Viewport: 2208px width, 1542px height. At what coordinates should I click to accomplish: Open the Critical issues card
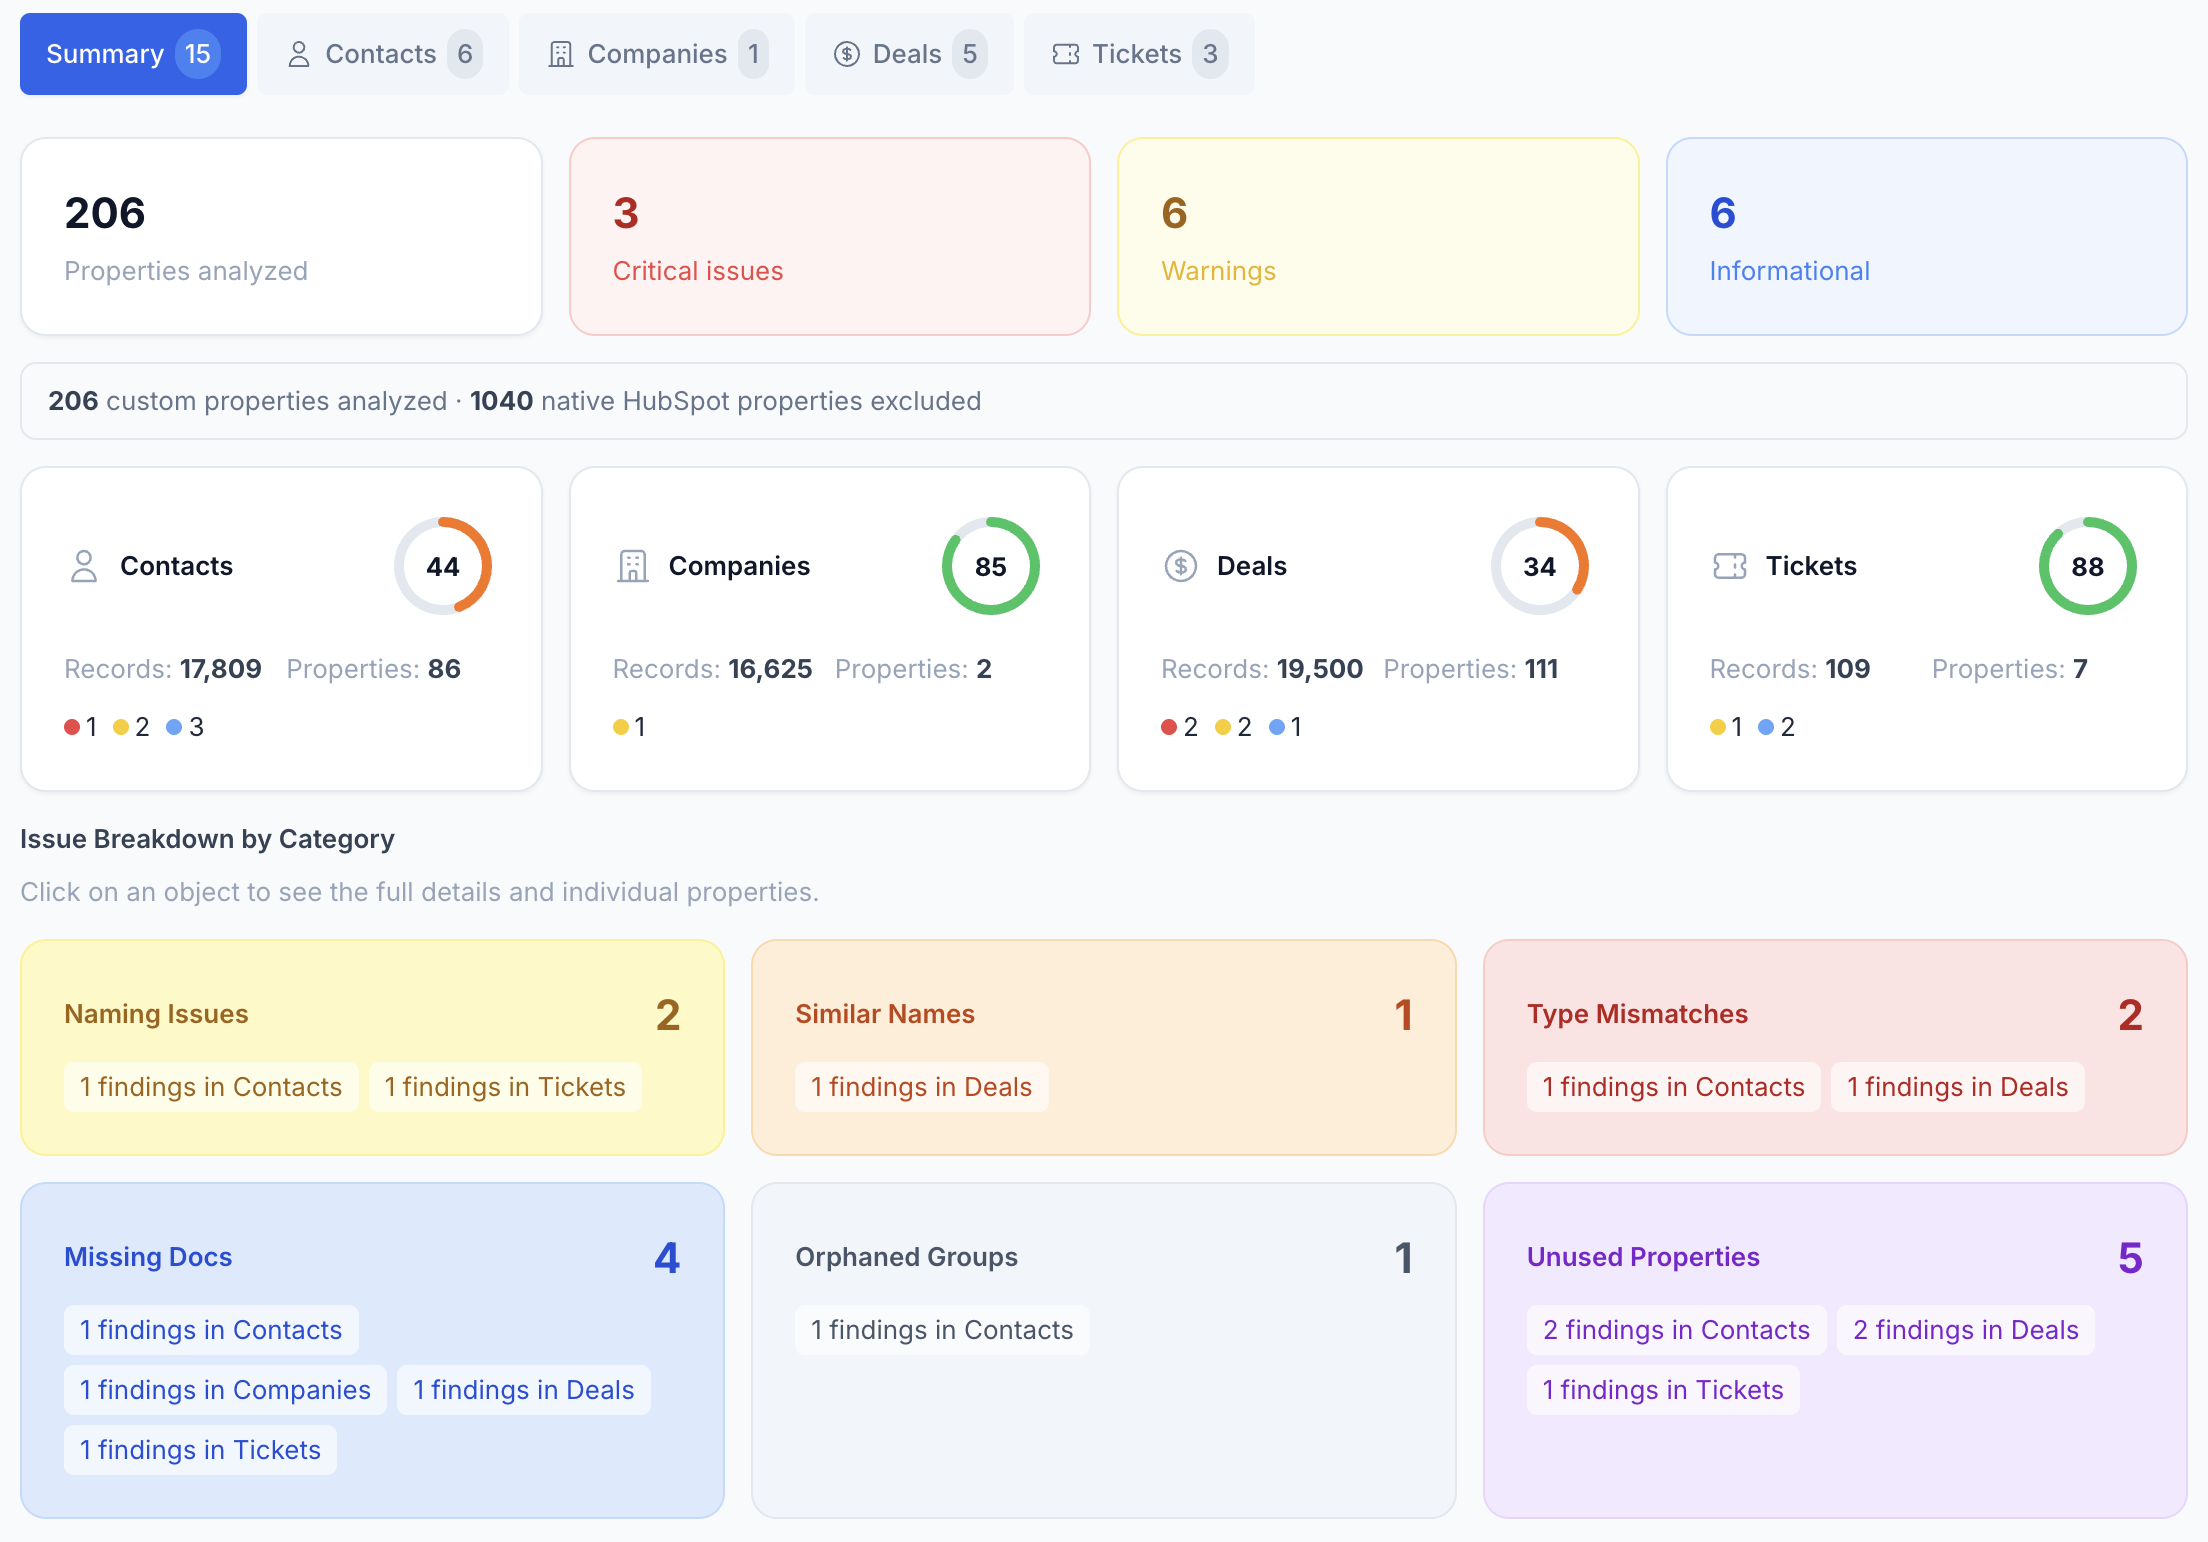pyautogui.click(x=829, y=237)
